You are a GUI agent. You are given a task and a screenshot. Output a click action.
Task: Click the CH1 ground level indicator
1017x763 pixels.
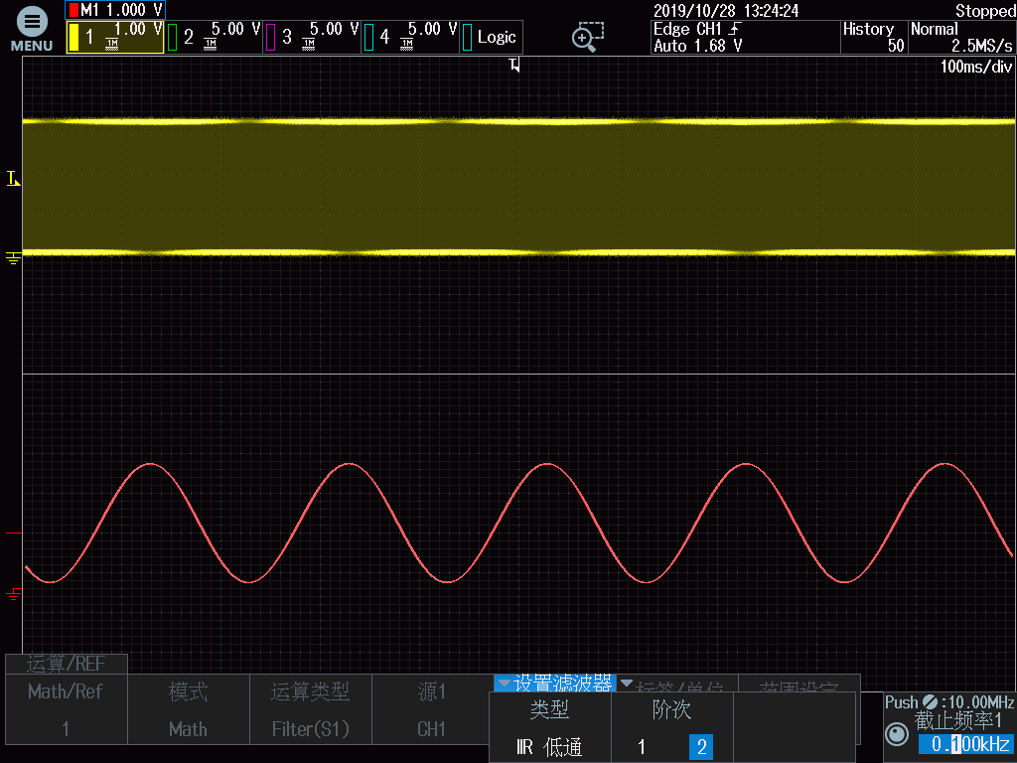[x=13, y=259]
